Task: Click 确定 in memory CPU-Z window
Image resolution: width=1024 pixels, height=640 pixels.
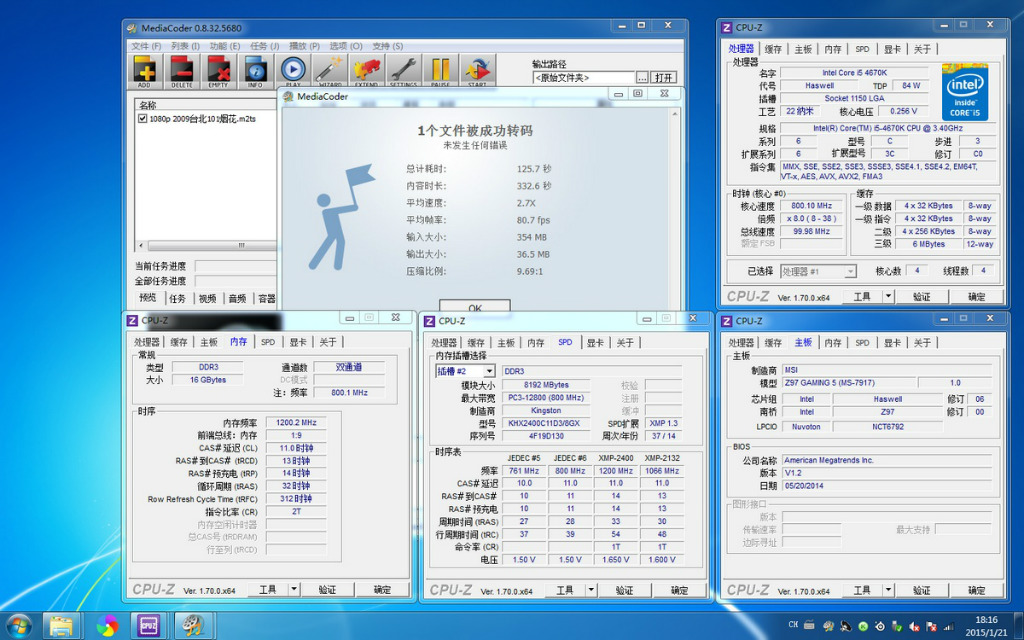Action: pos(383,590)
